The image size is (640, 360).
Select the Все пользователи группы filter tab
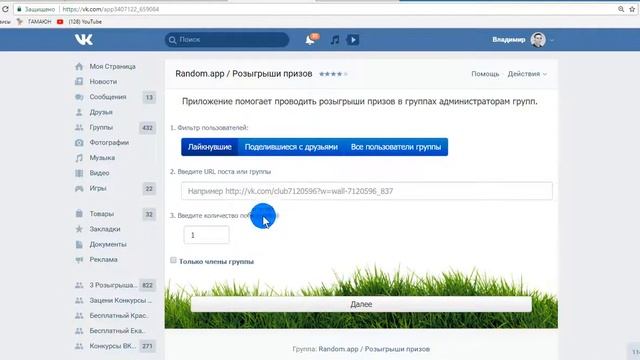(396, 147)
